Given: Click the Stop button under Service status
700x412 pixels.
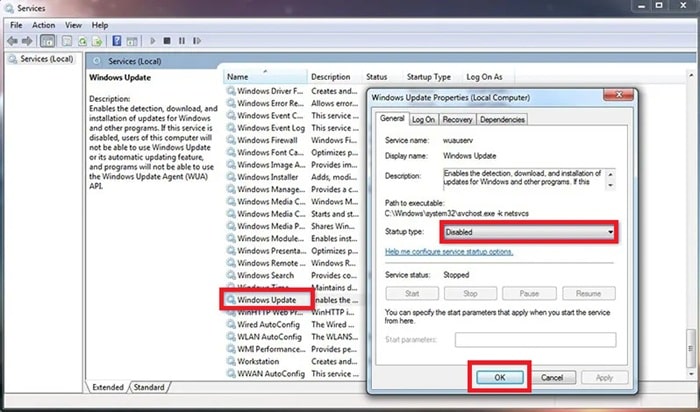Looking at the screenshot, I should 471,294.
